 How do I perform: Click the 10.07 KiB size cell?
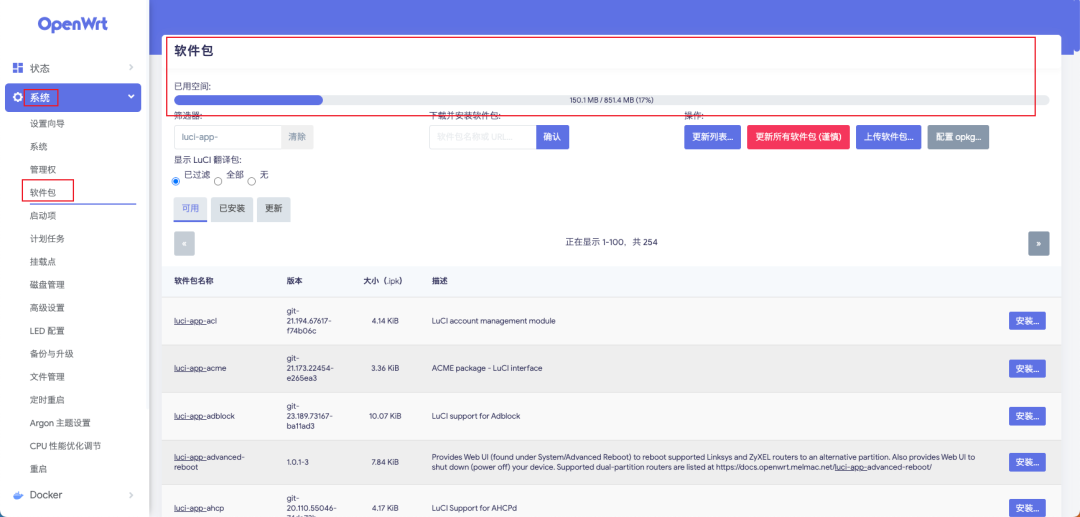(385, 416)
